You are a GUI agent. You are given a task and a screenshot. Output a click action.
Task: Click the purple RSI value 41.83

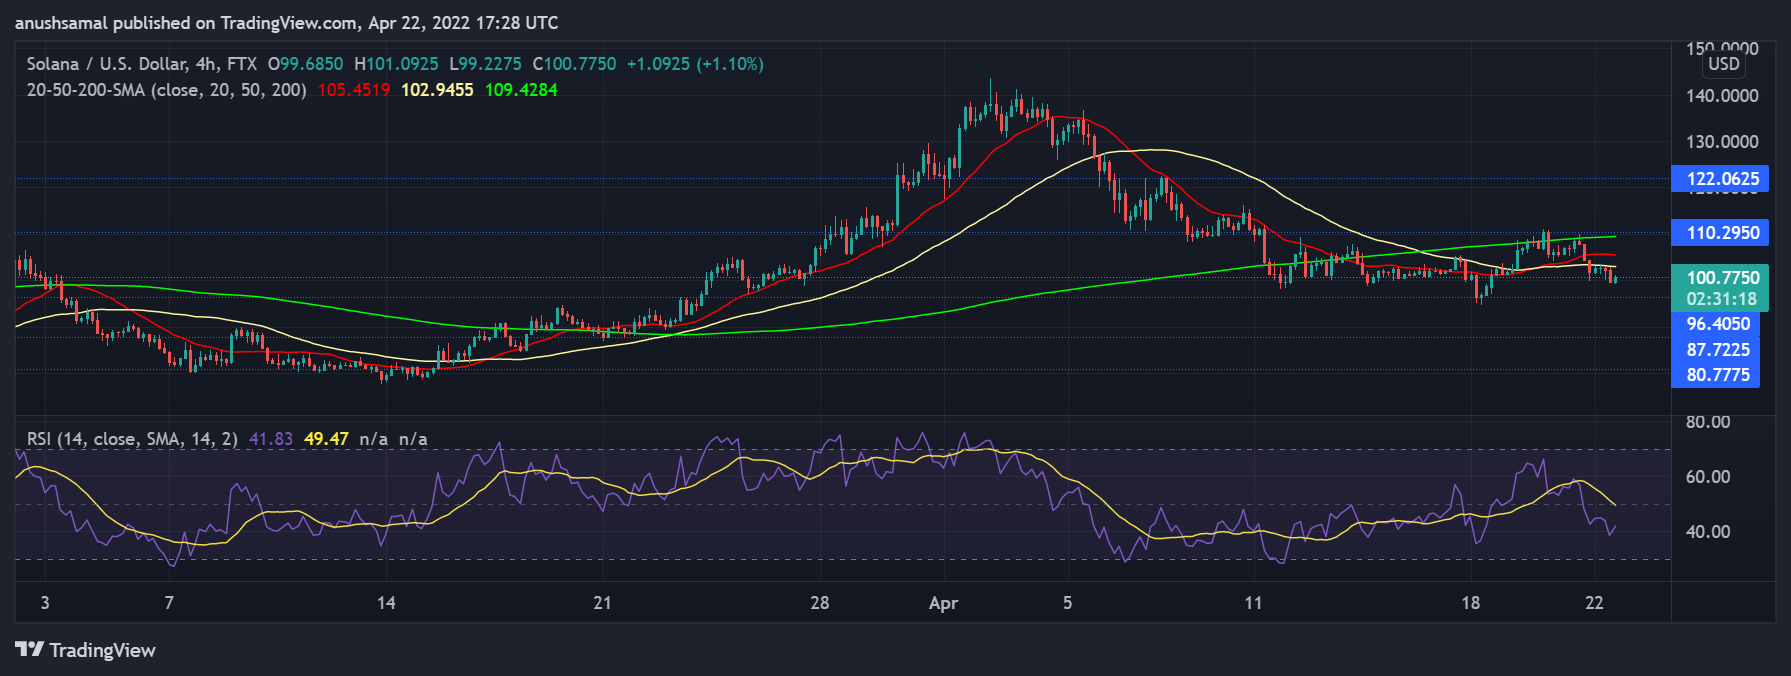coord(271,439)
